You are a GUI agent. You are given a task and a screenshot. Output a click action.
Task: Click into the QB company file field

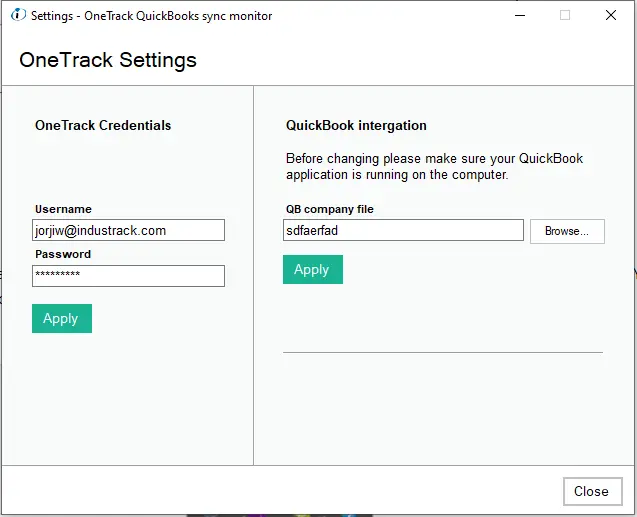(403, 230)
